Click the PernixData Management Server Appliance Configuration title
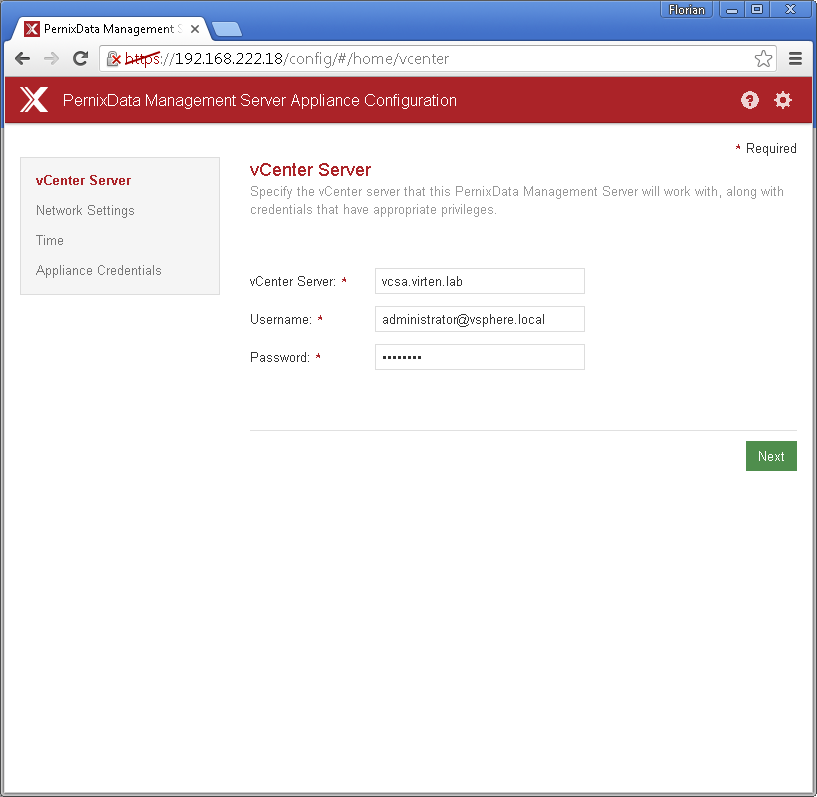The width and height of the screenshot is (817, 797). 259,100
